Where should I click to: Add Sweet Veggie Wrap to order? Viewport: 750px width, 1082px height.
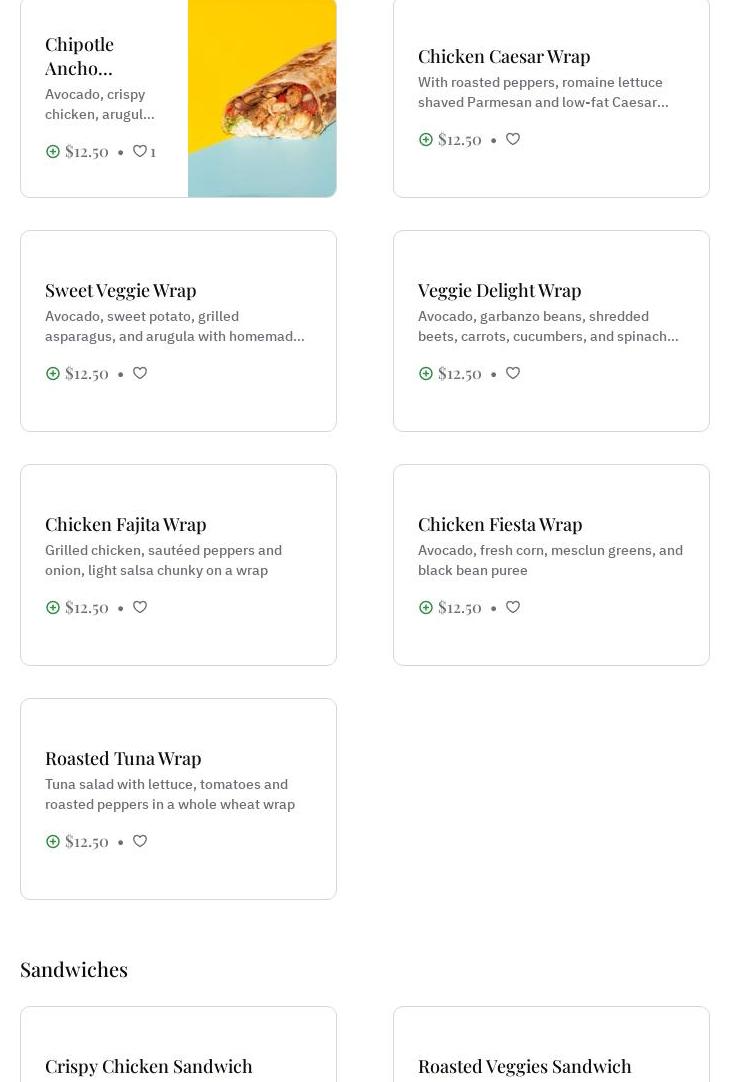pyautogui.click(x=53, y=373)
